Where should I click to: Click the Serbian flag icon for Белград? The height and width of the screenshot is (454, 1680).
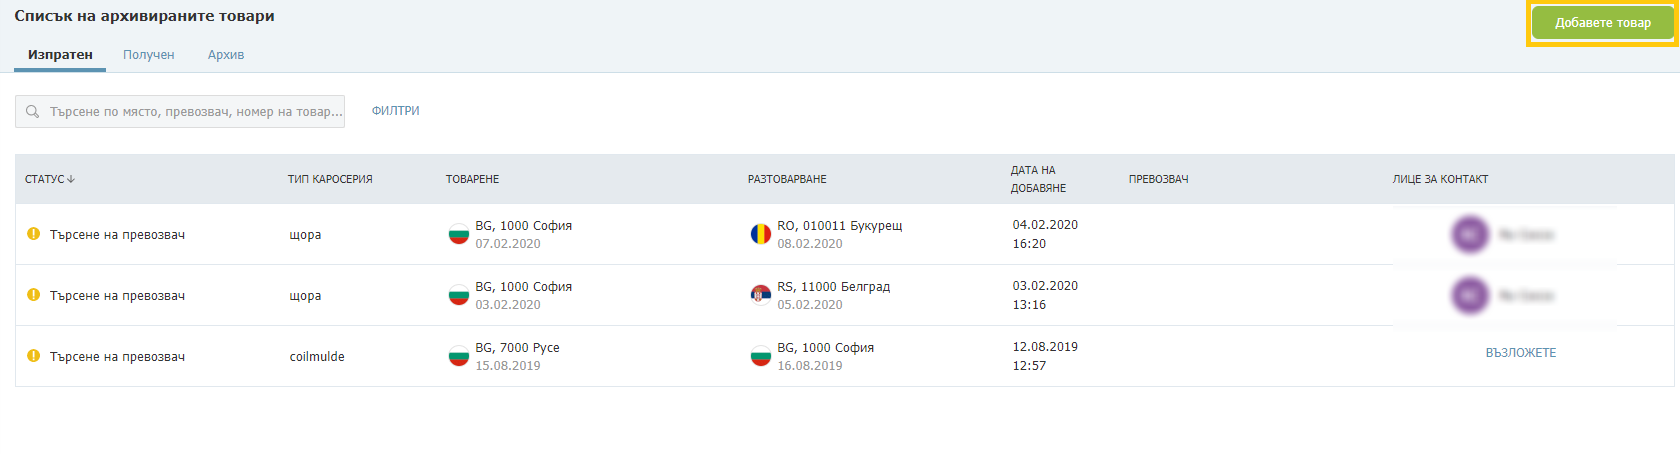tap(761, 295)
